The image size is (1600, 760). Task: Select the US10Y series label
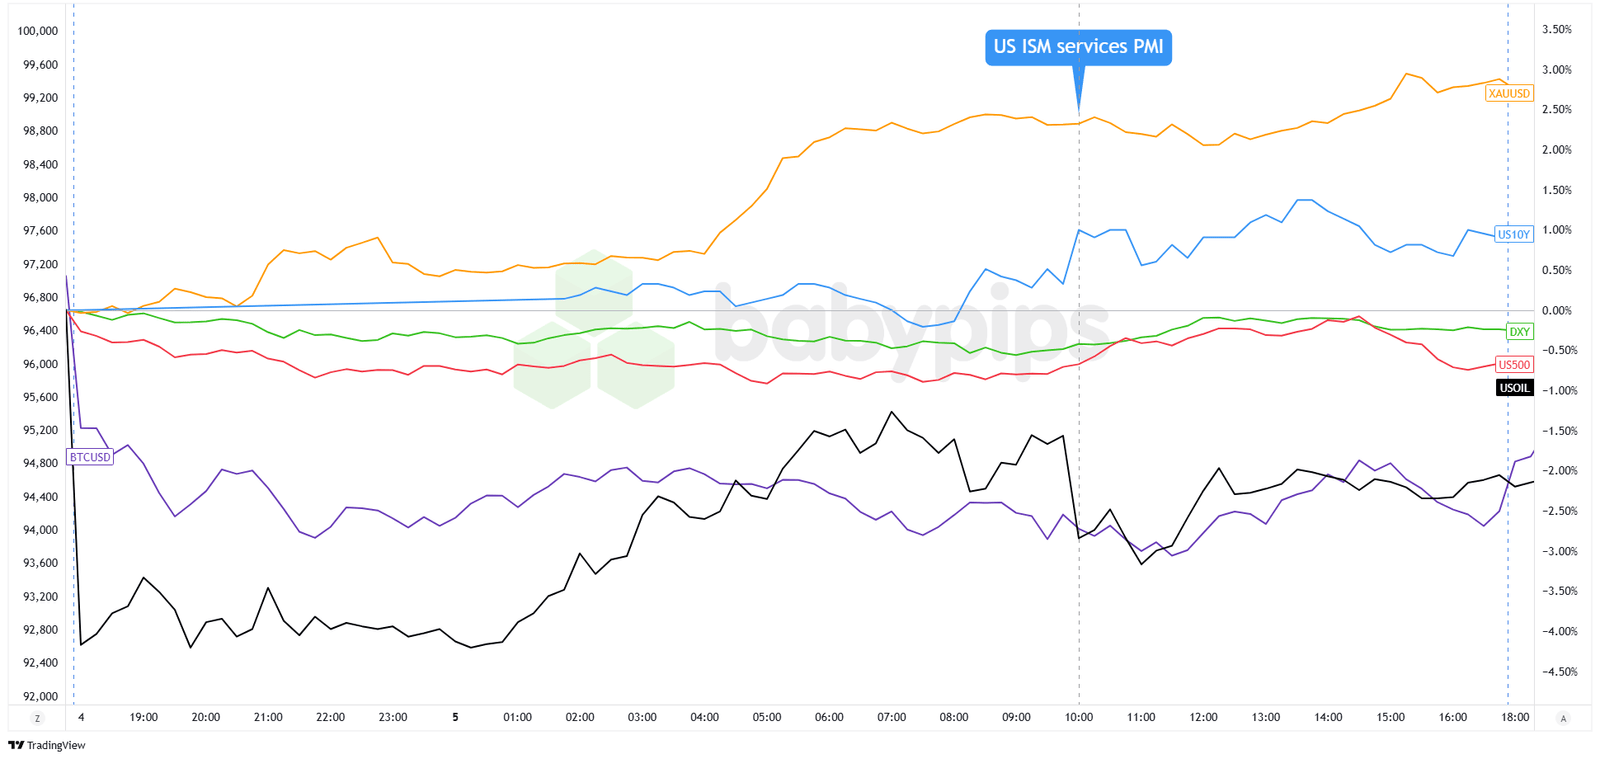pos(1513,235)
